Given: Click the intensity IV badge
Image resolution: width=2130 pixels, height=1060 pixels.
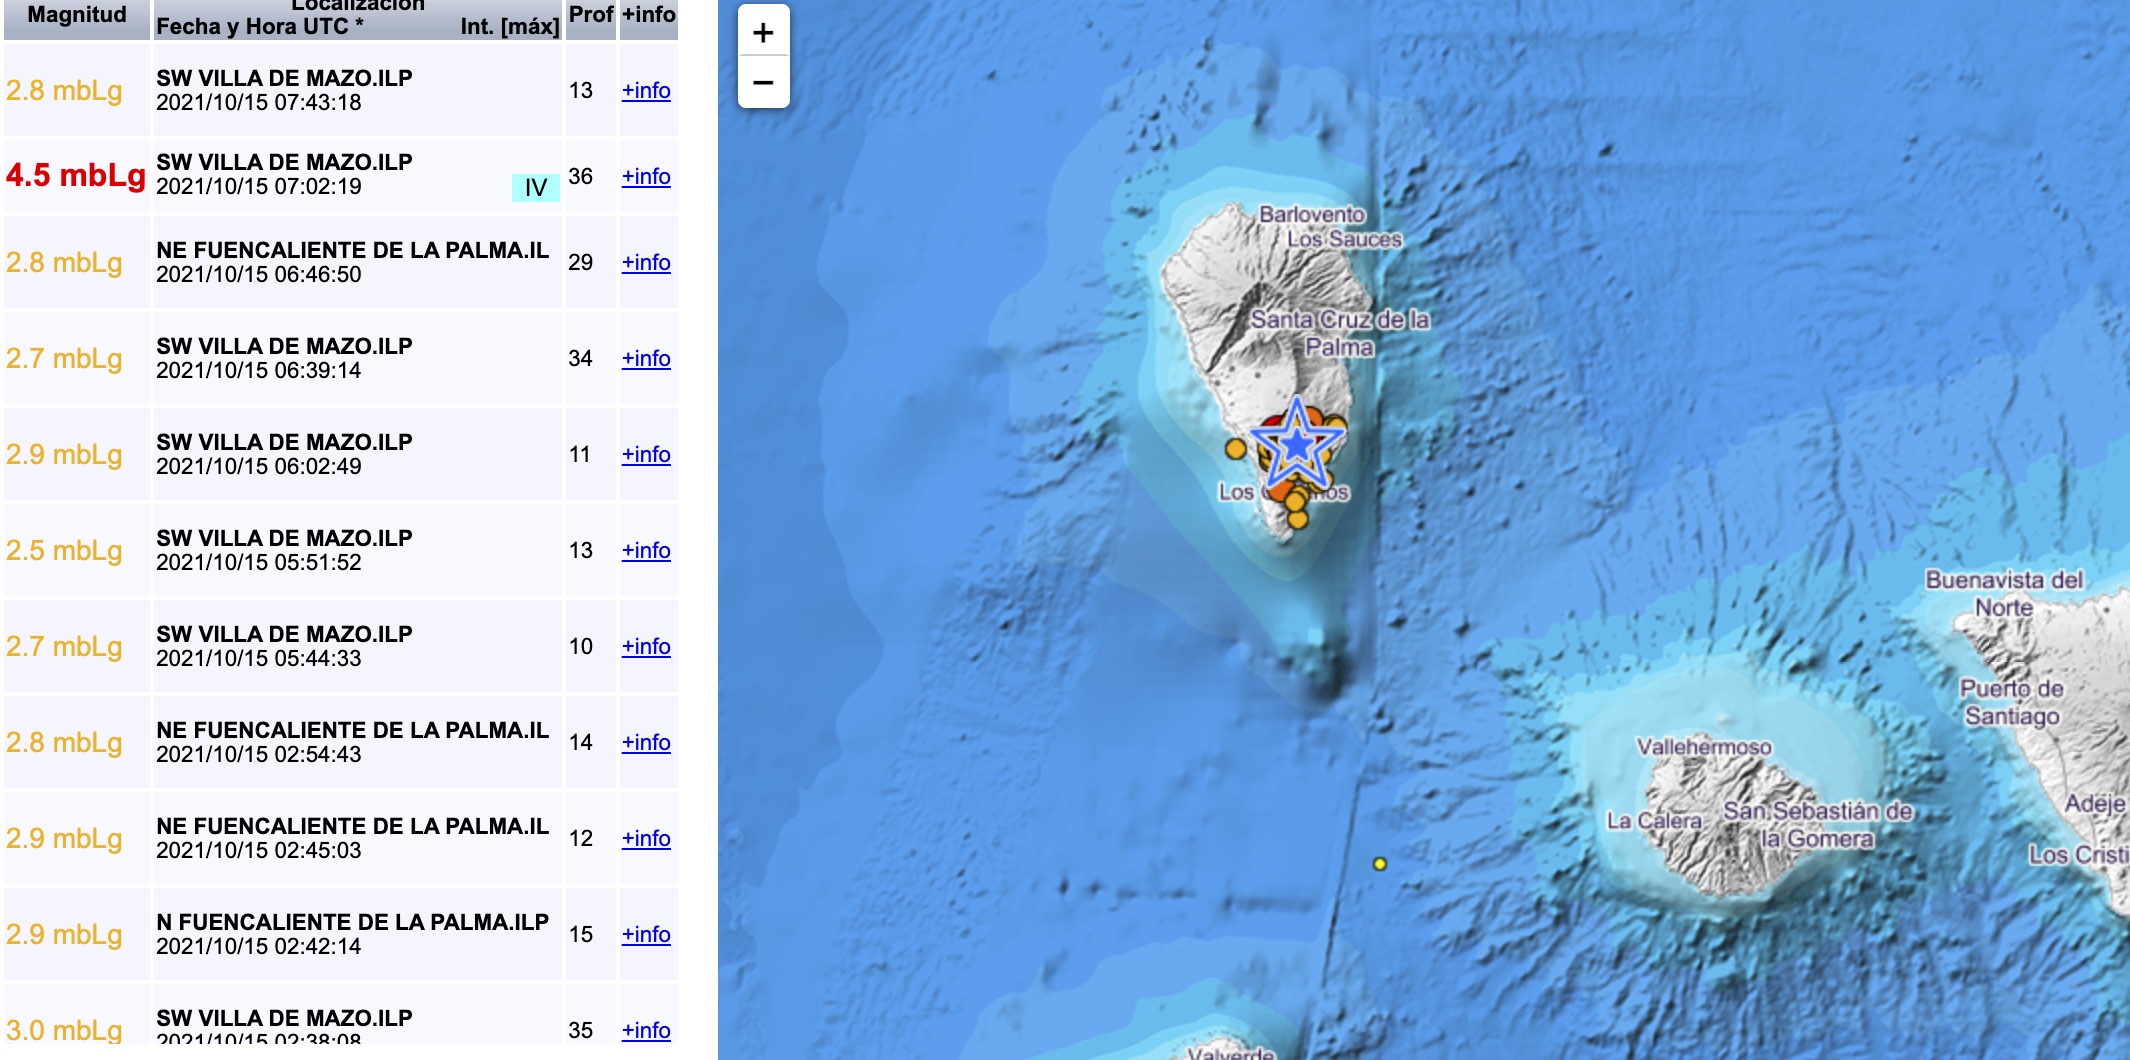Looking at the screenshot, I should (x=536, y=188).
